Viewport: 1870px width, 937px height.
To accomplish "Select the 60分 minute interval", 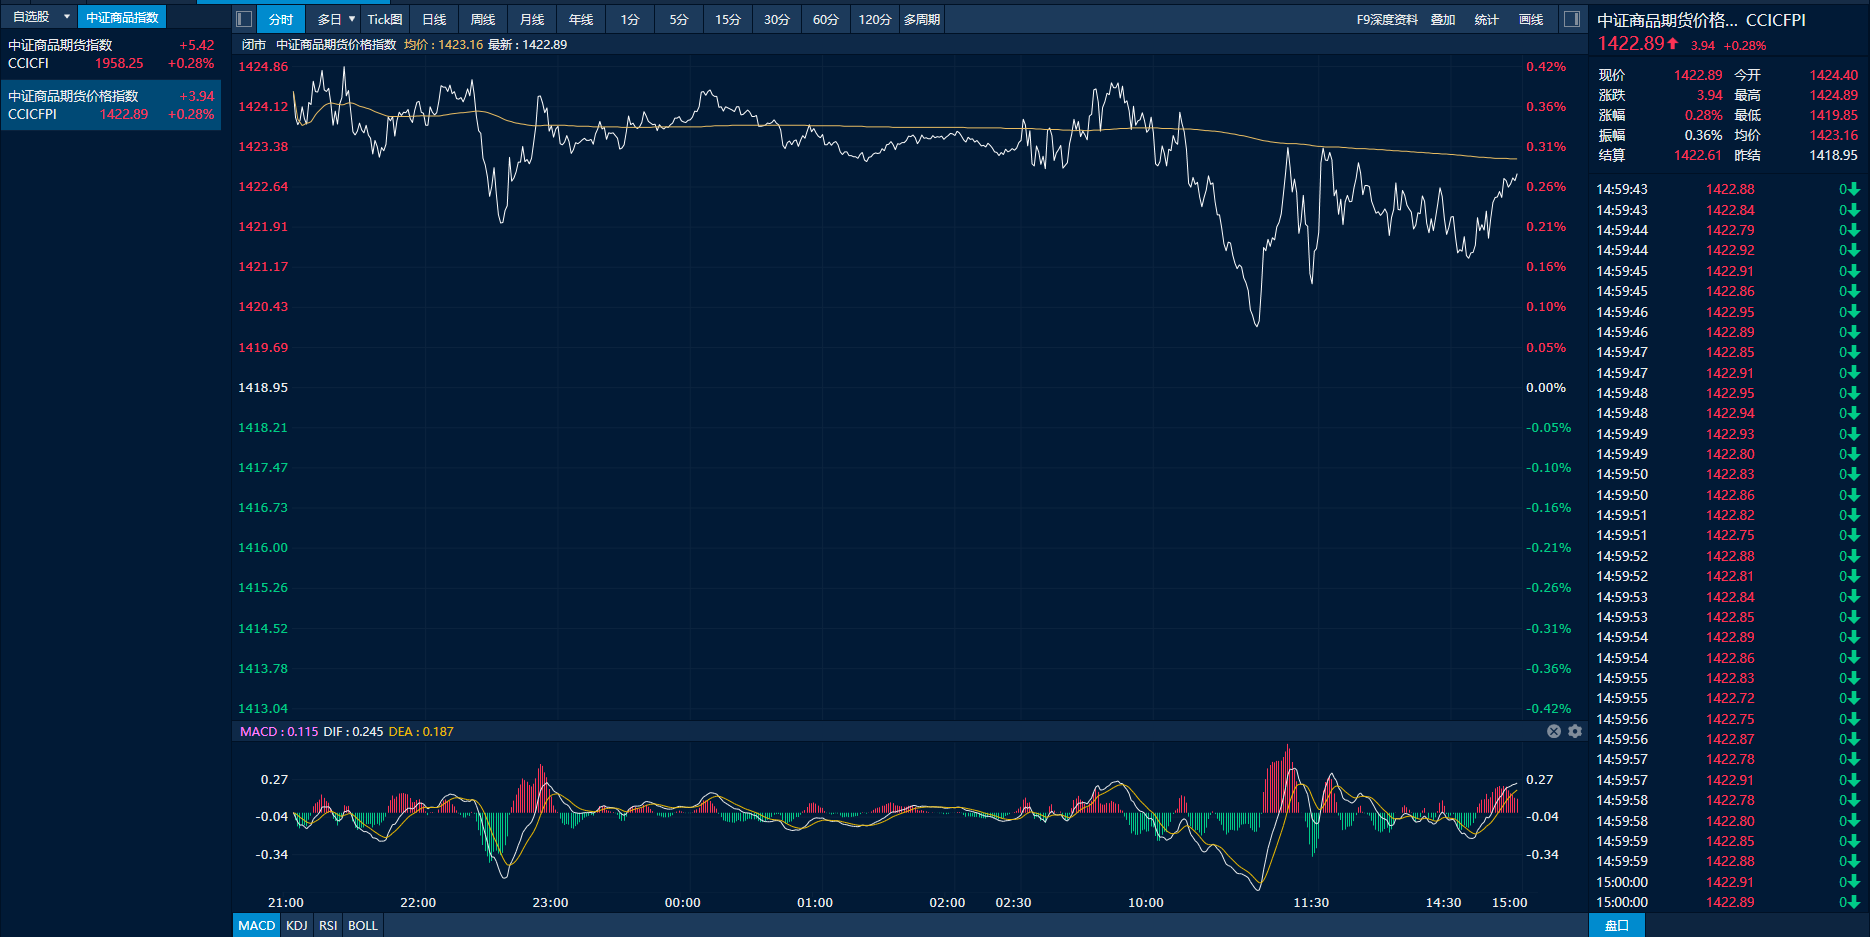I will point(825,19).
